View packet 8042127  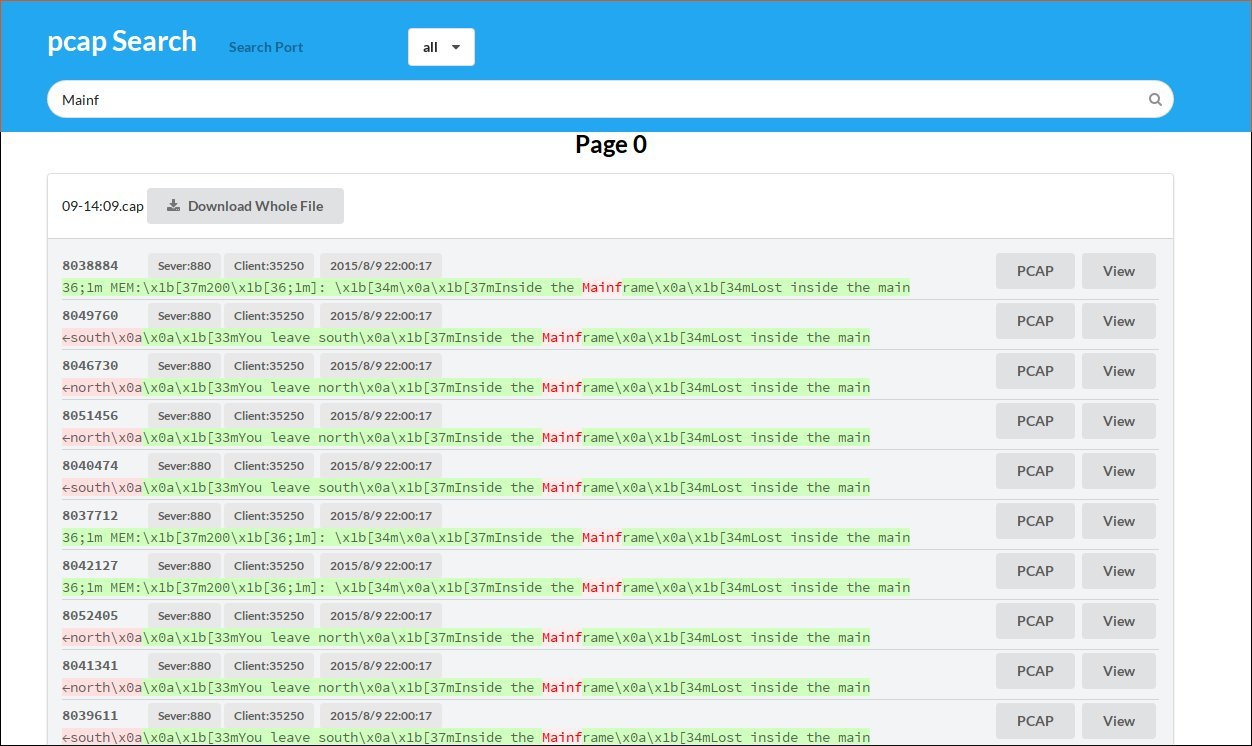(x=1119, y=571)
